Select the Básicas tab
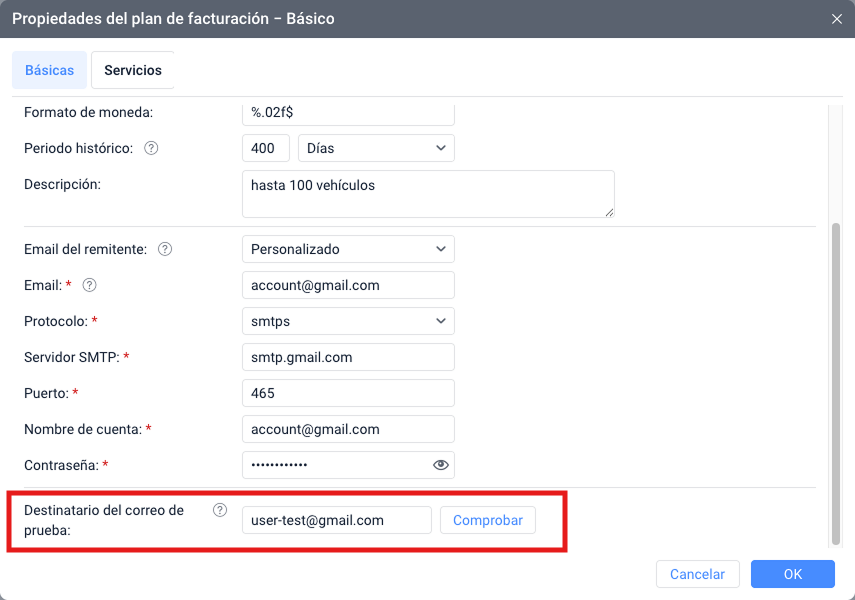This screenshot has width=855, height=600. 49,71
